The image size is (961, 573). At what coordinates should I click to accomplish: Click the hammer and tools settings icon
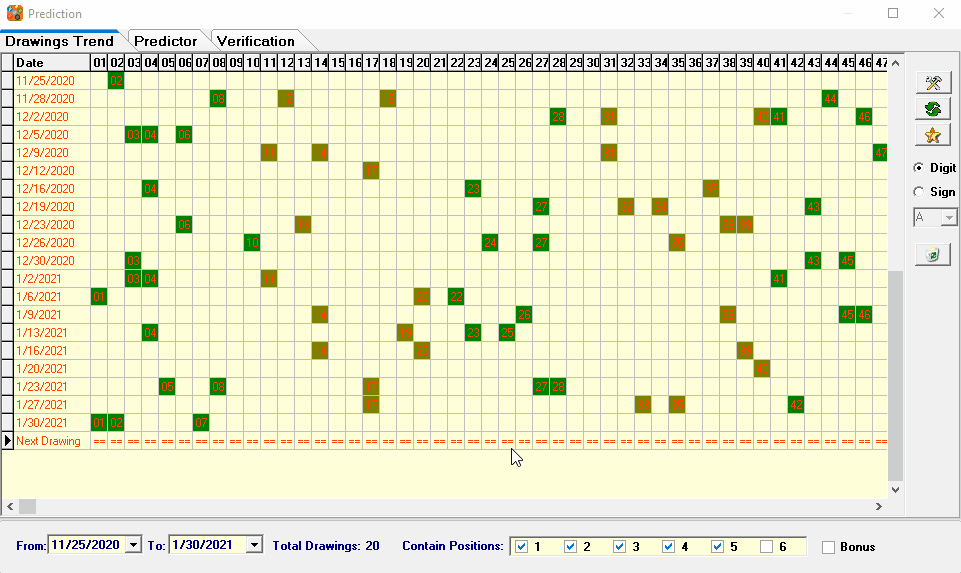(933, 83)
